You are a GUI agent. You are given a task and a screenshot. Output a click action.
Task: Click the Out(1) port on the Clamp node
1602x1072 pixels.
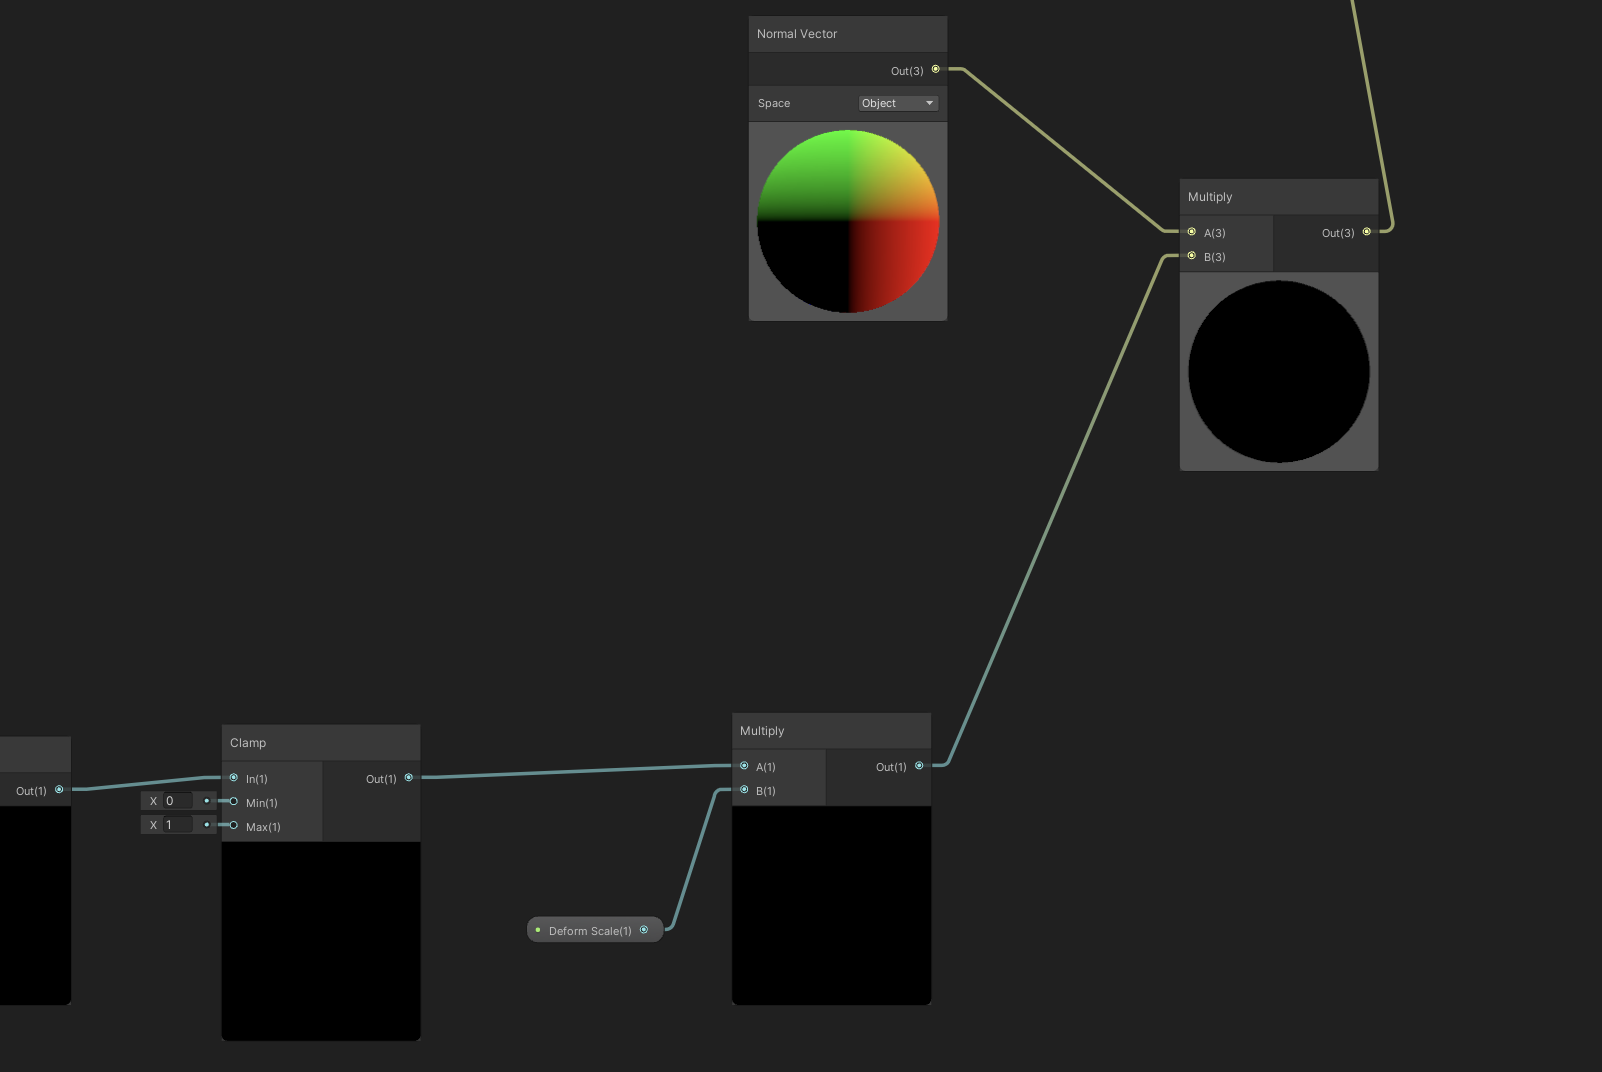(x=408, y=778)
